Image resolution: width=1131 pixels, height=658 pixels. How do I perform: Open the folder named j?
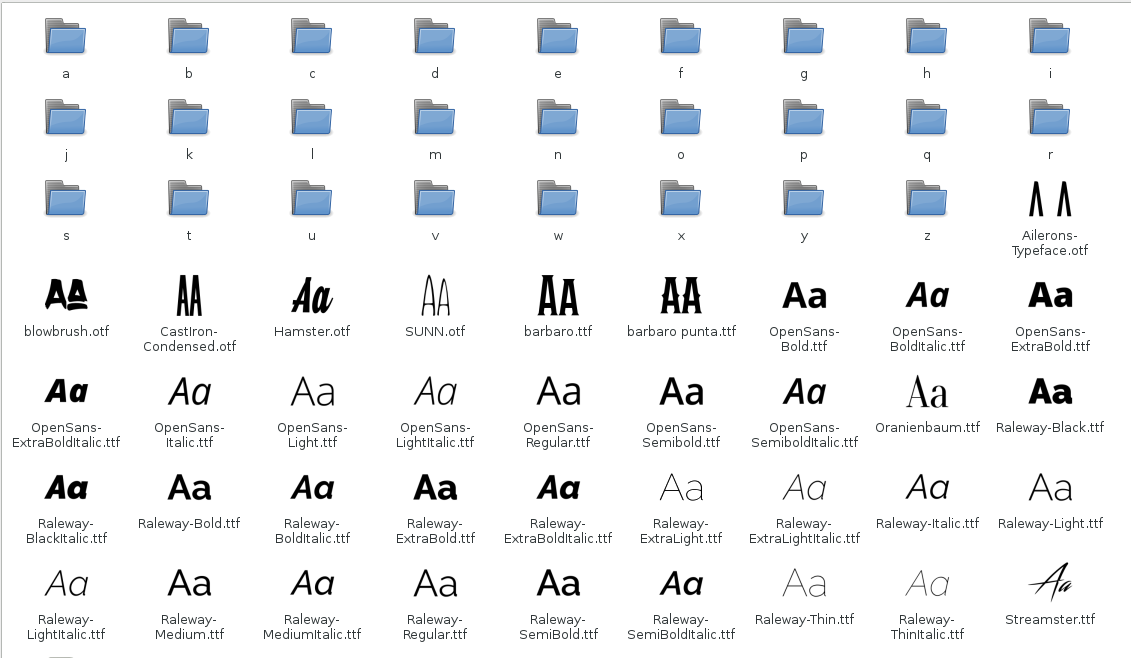[66, 118]
